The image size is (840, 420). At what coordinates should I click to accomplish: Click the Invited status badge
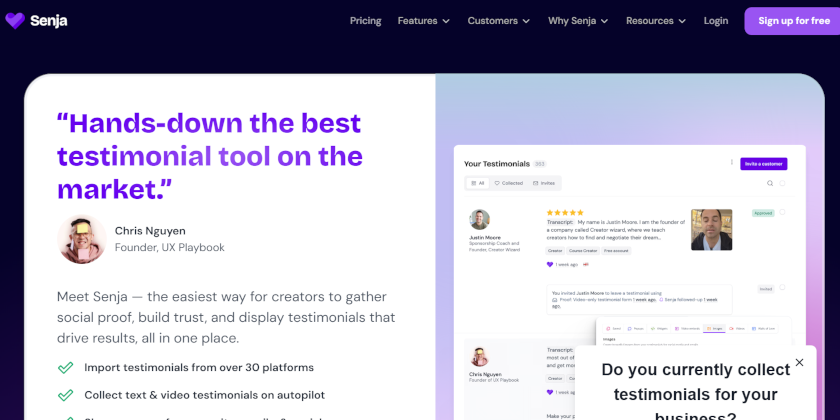coord(766,289)
